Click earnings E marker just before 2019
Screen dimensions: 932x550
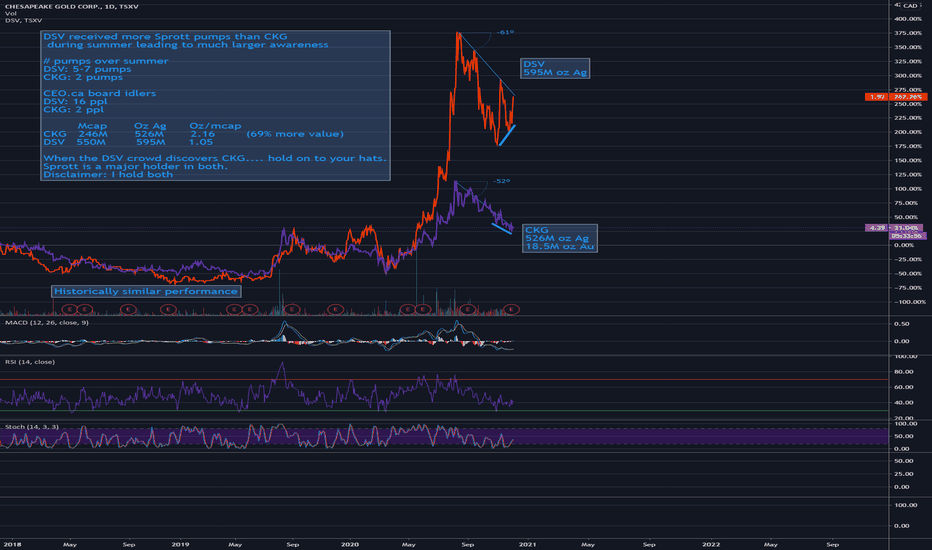coord(168,309)
